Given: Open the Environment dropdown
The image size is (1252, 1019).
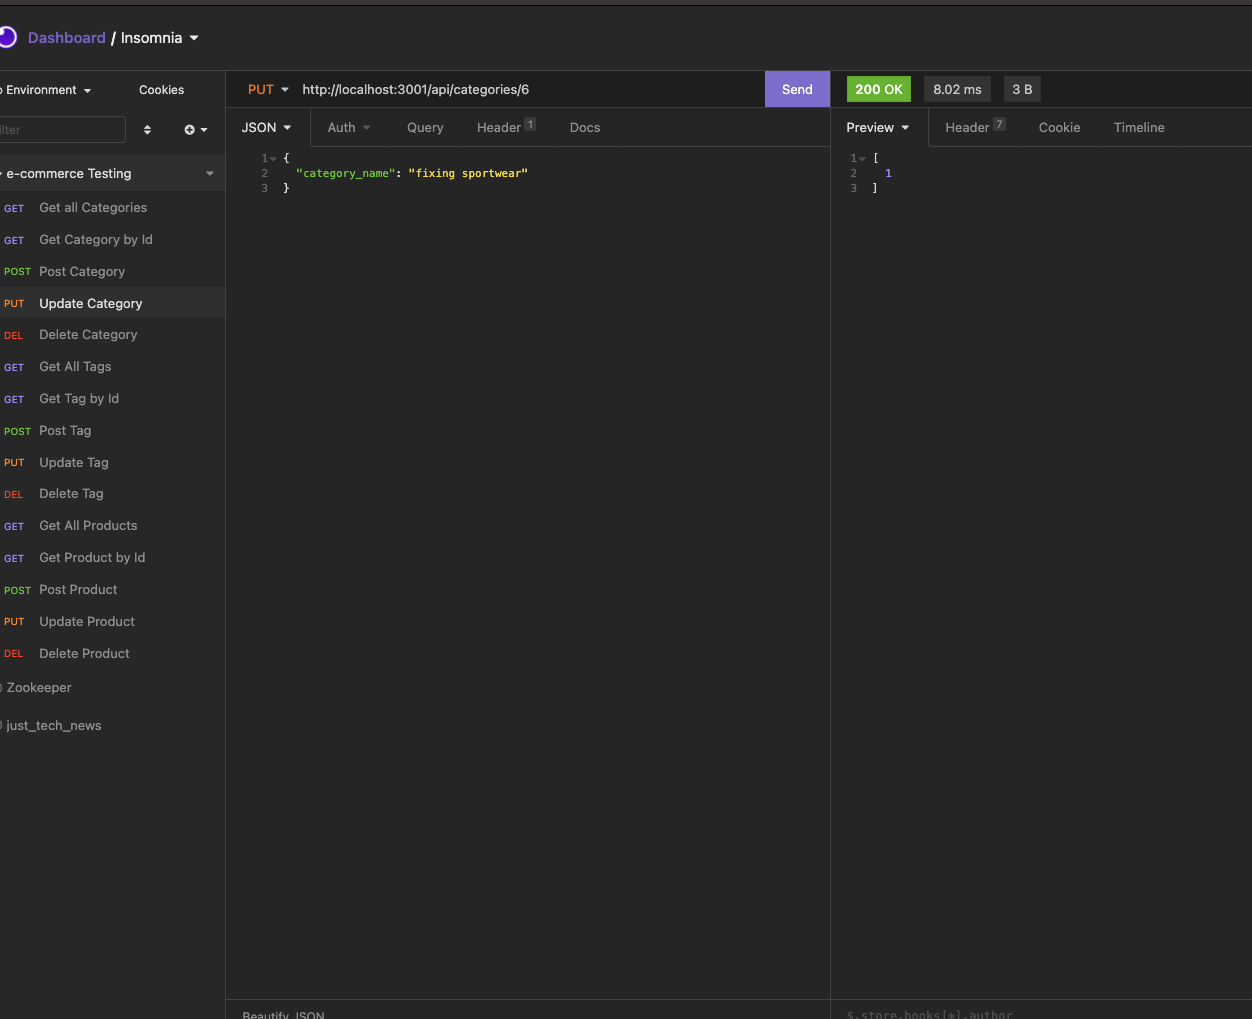Looking at the screenshot, I should pos(46,90).
